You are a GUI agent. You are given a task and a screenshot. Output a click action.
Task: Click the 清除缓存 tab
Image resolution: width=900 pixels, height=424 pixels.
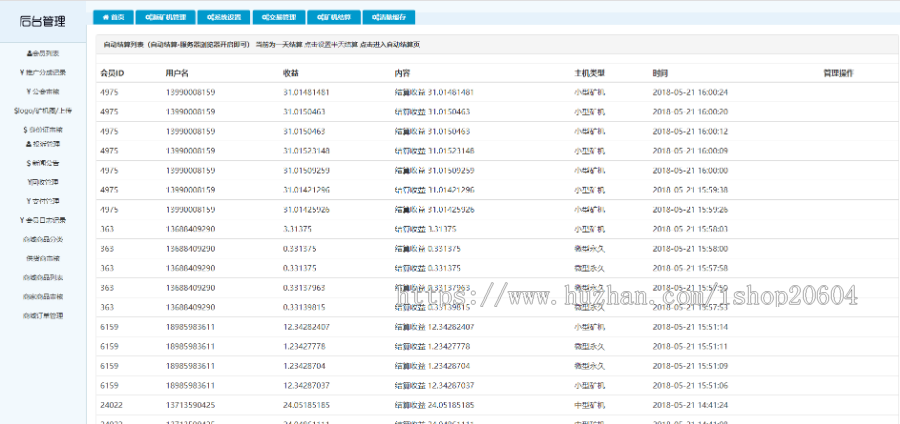tap(389, 17)
